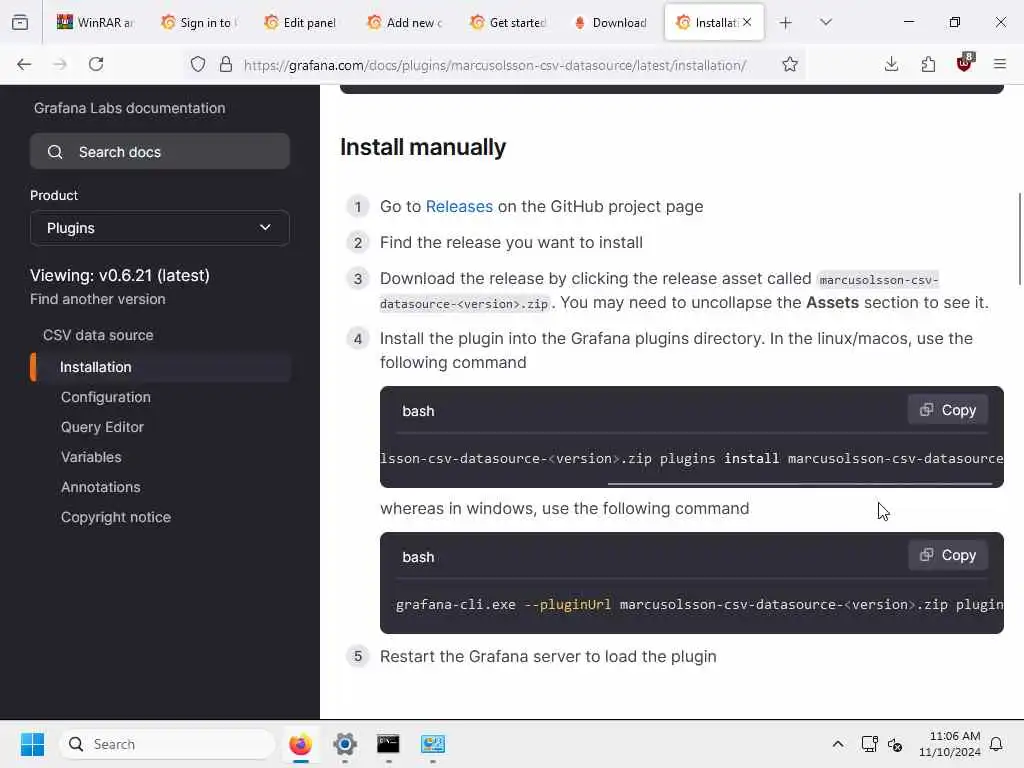Open Firefox from the taskbar
The image size is (1024, 768).
300,744
